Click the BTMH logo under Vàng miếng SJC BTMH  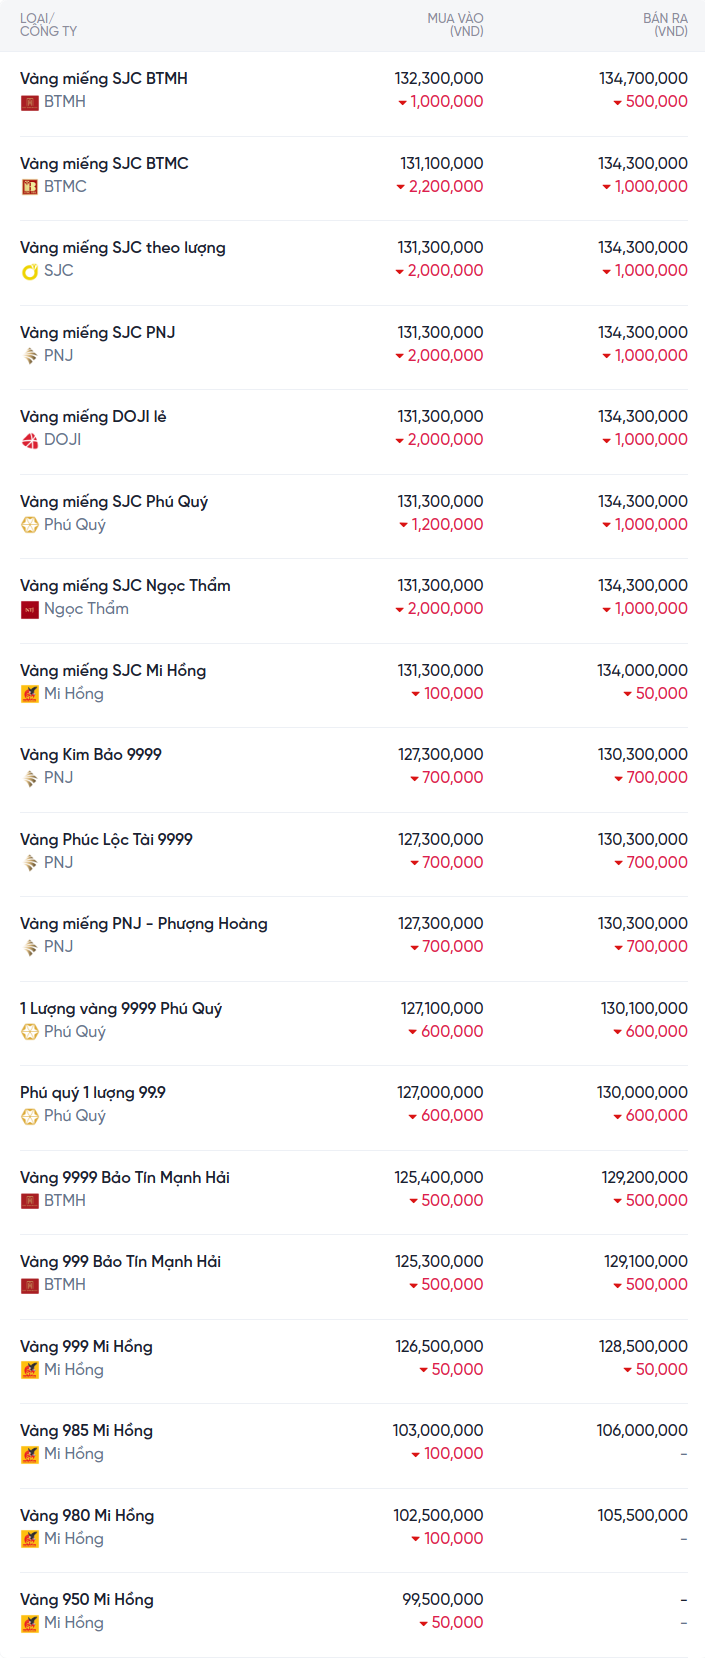[30, 102]
